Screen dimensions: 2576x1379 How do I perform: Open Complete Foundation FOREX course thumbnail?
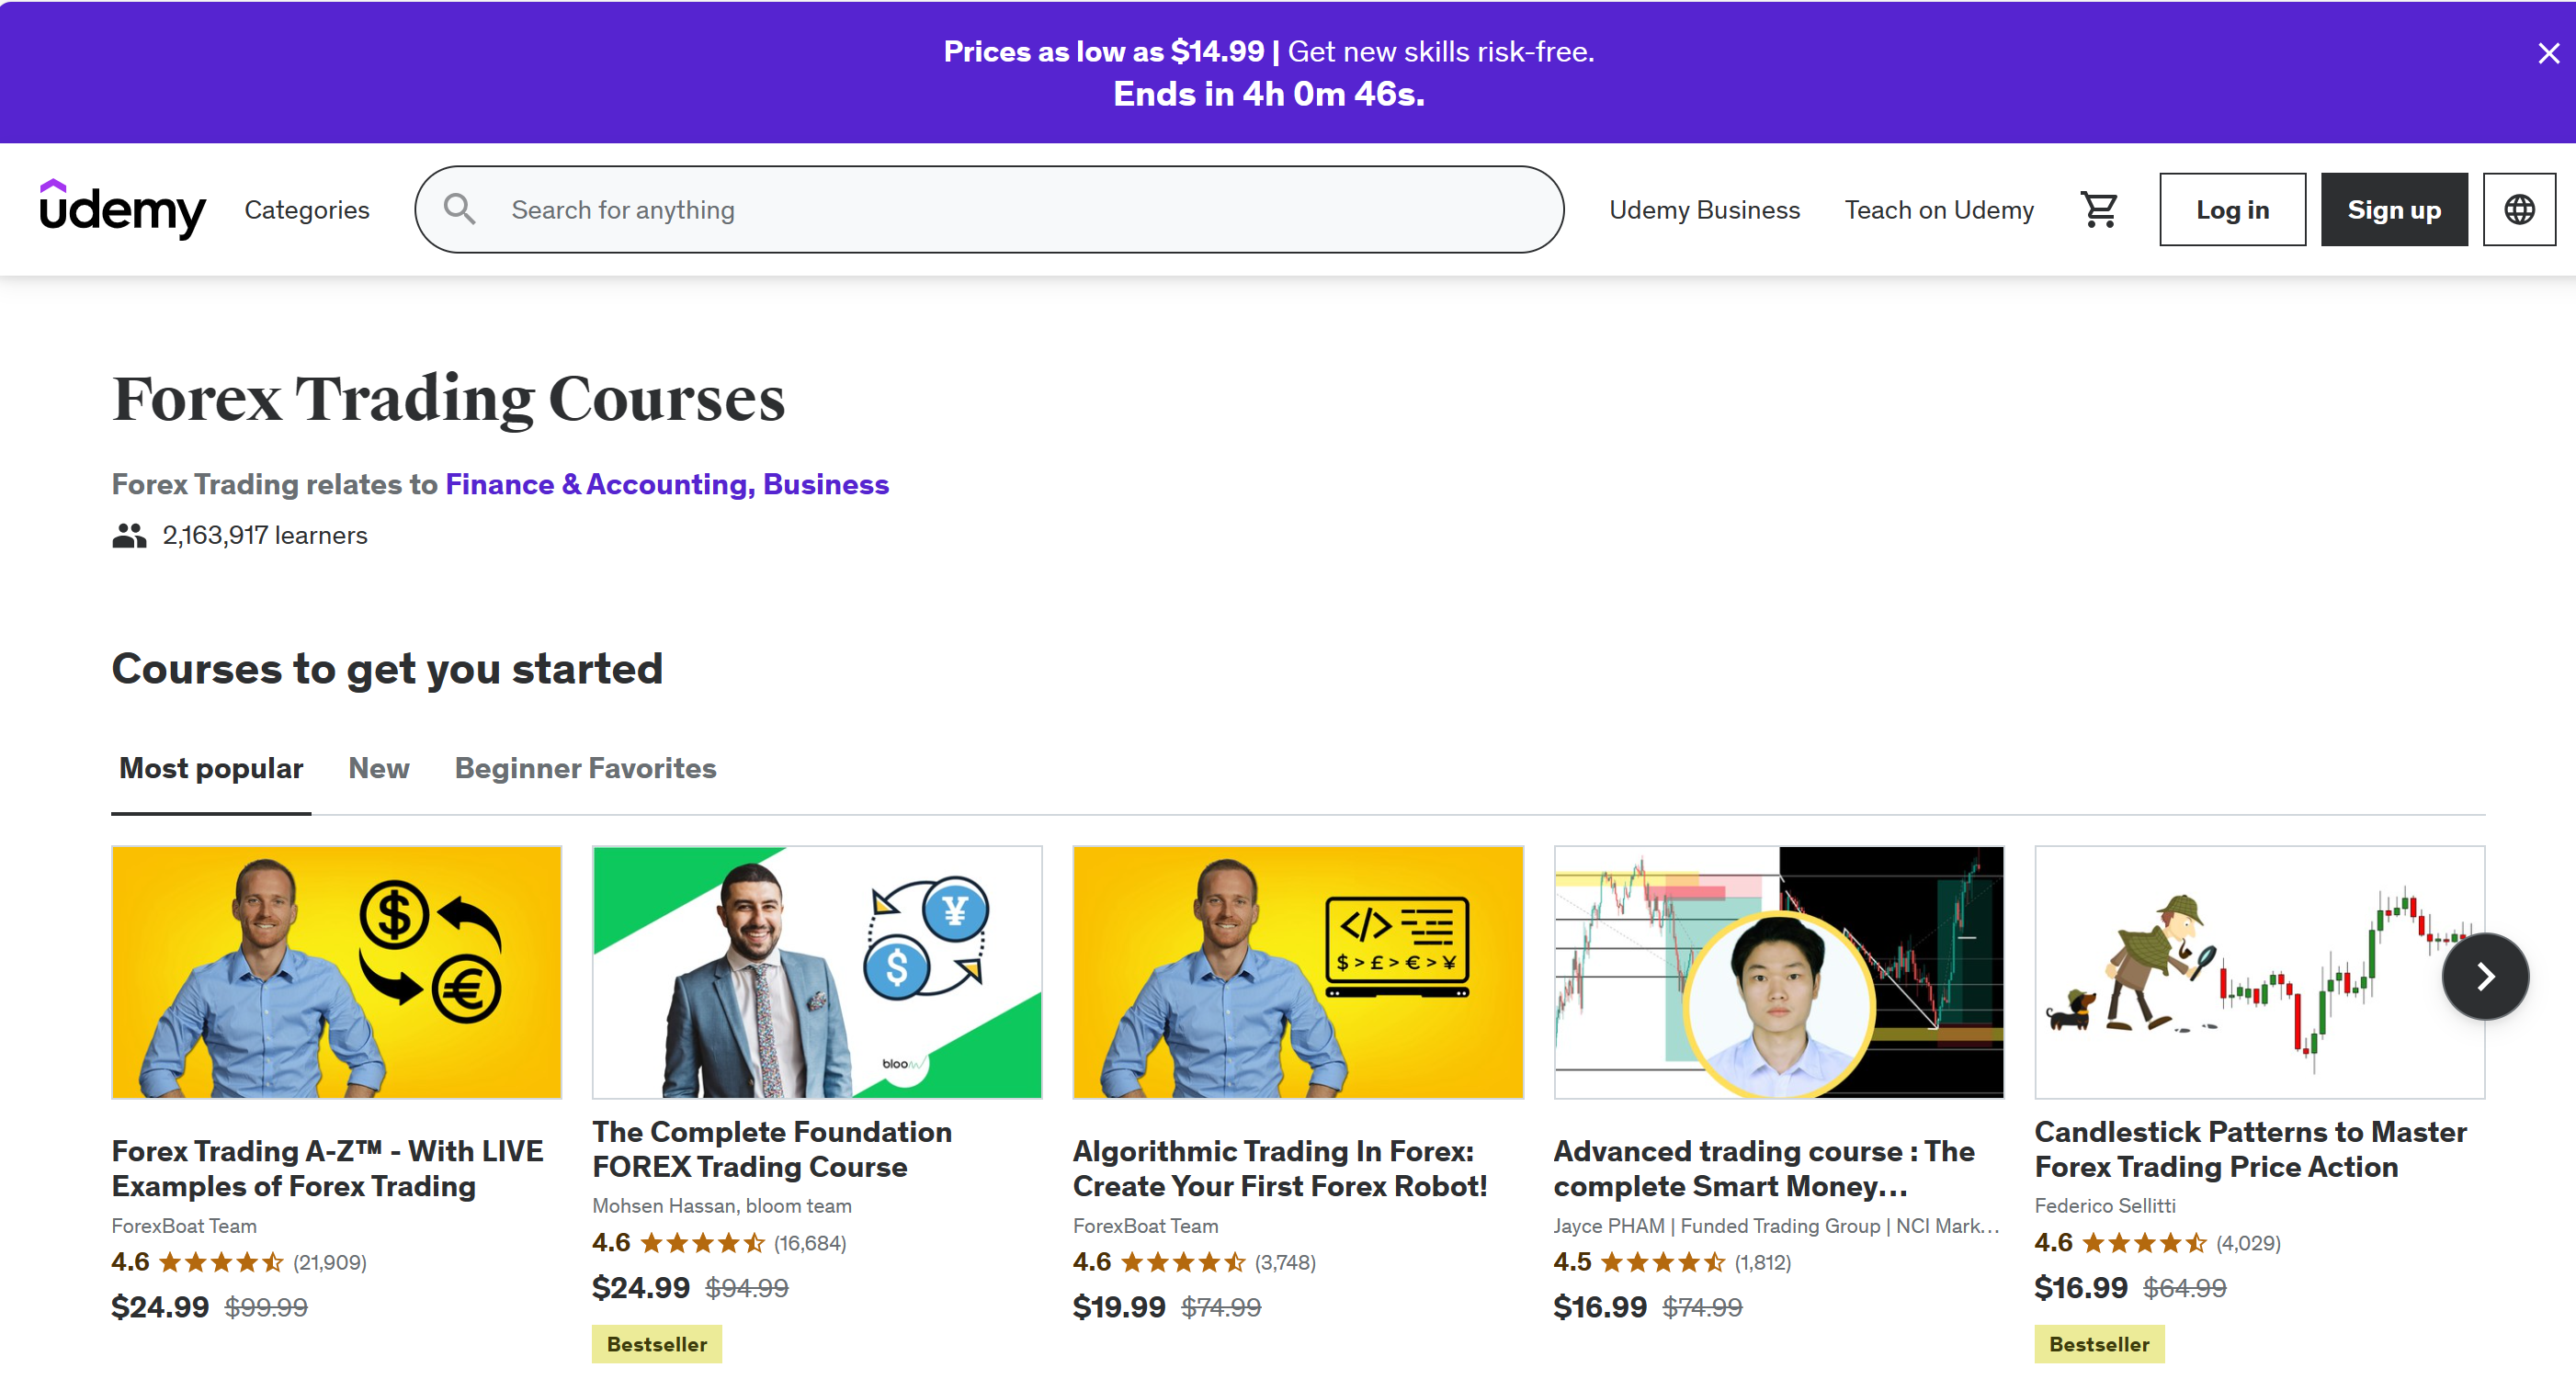click(x=816, y=971)
